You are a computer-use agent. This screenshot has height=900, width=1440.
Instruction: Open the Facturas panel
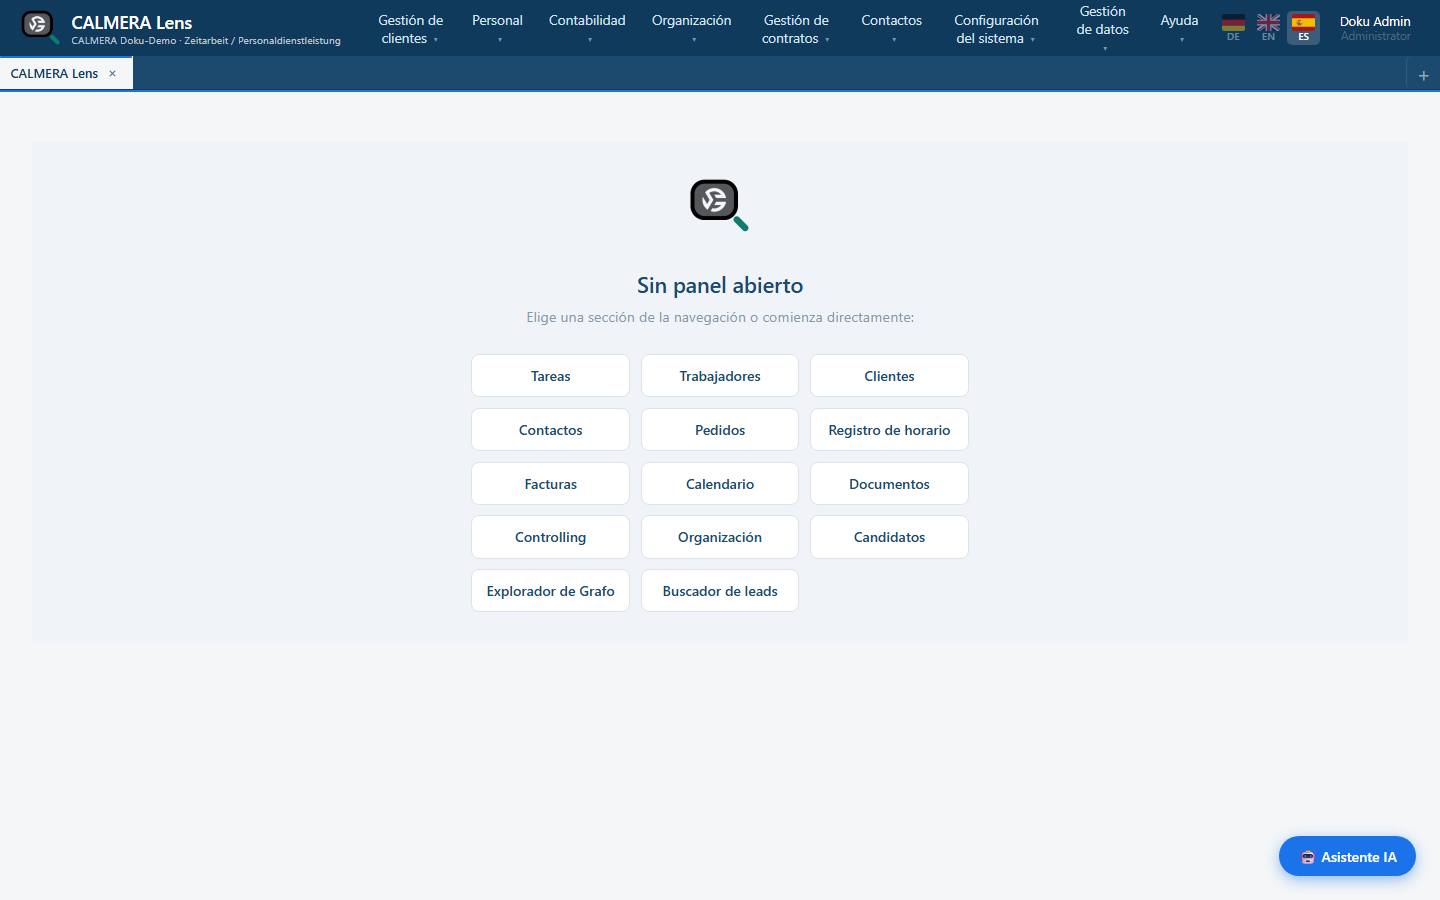click(550, 484)
